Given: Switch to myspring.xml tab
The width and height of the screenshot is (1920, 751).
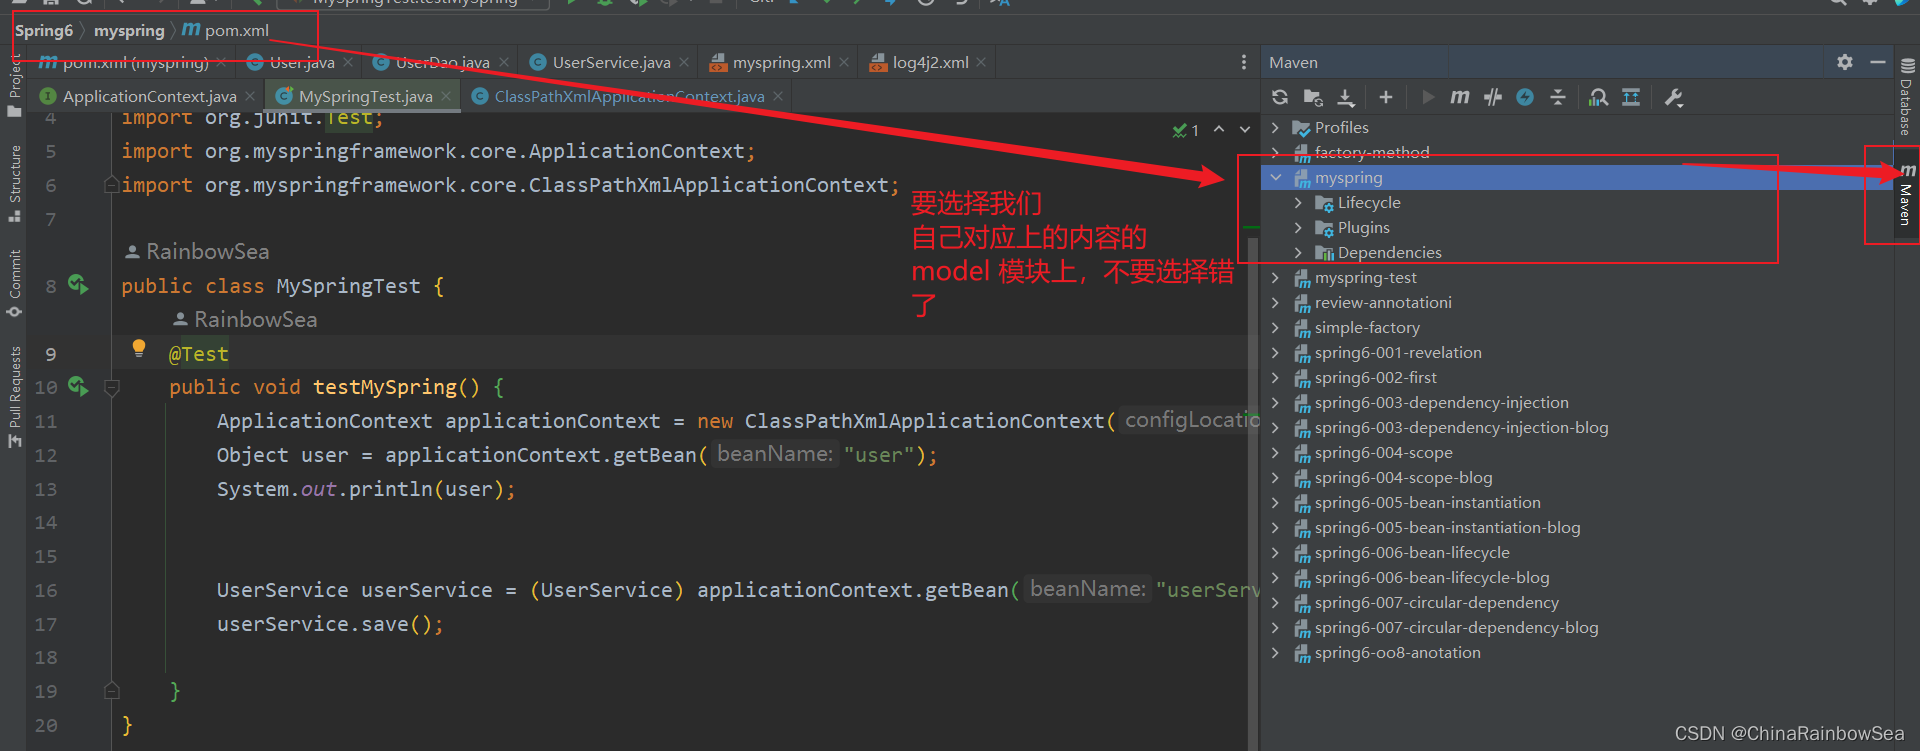Looking at the screenshot, I should point(781,62).
